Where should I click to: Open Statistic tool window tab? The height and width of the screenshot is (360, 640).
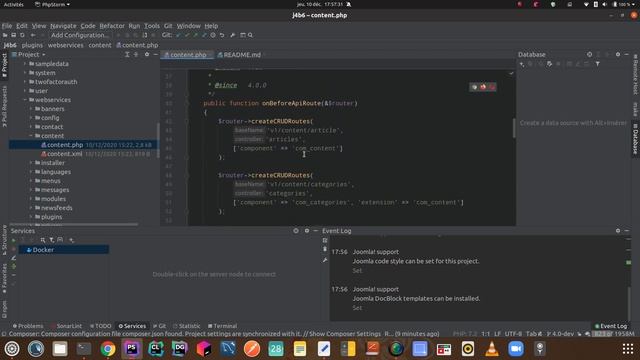(x=187, y=326)
